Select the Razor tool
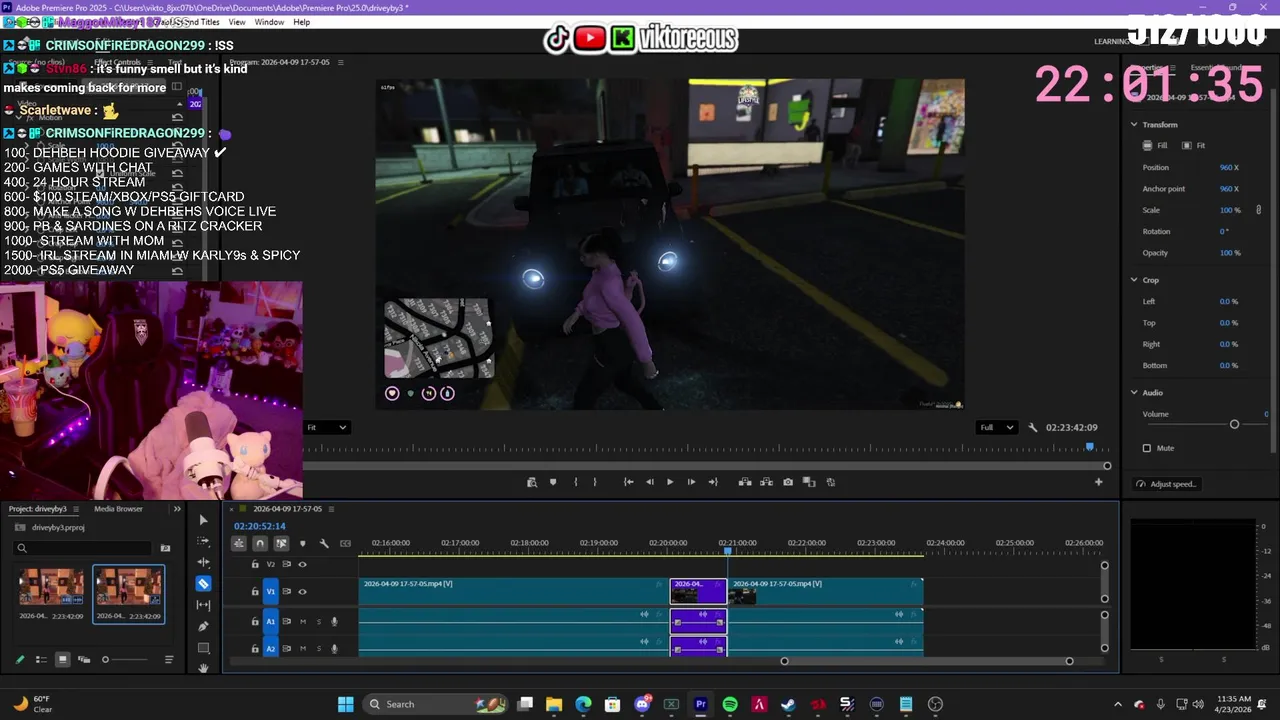Screen dimensions: 1280x720 [203, 584]
